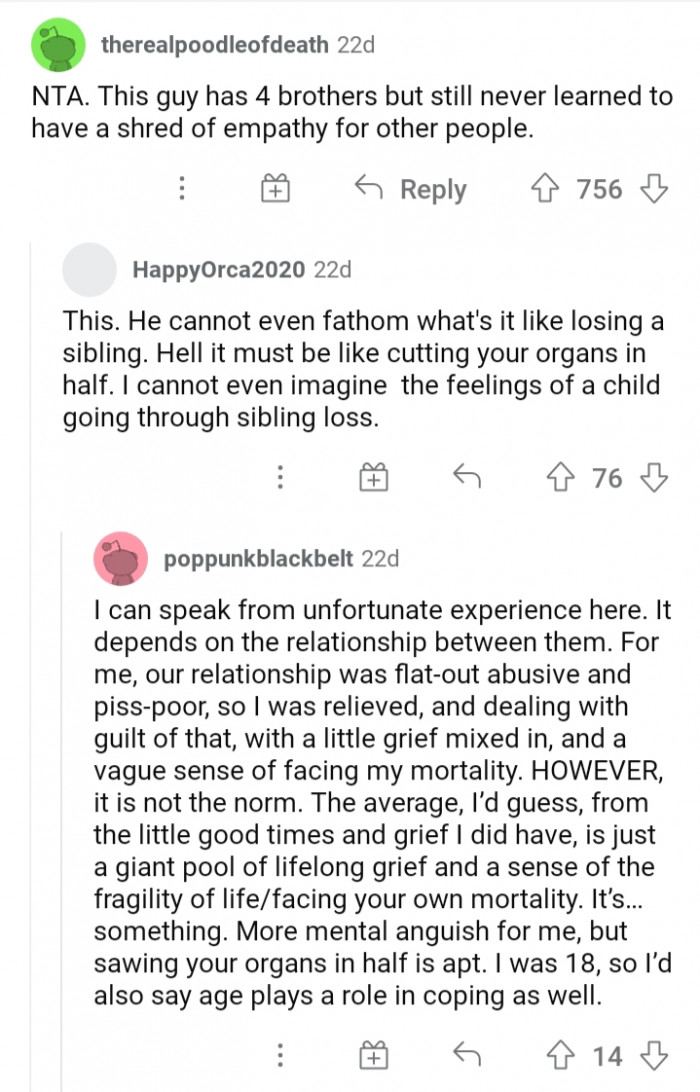Give an award to therealpoodleofdeath's comment

pyautogui.click(x=275, y=189)
